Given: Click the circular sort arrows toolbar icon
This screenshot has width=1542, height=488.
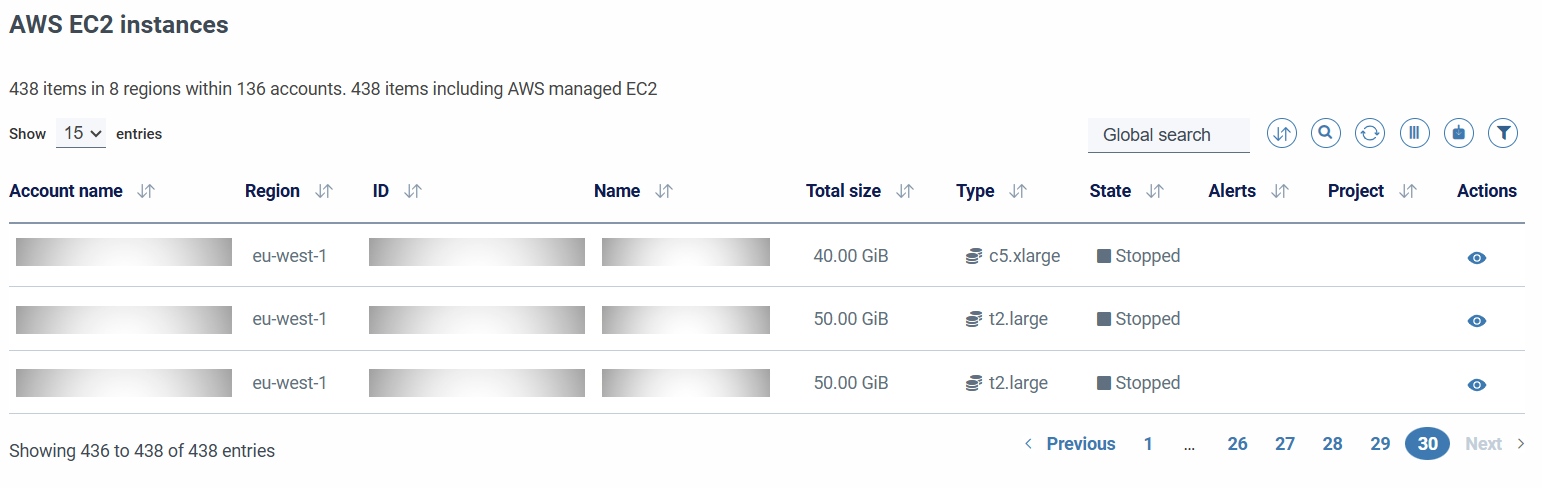Looking at the screenshot, I should [x=1282, y=132].
